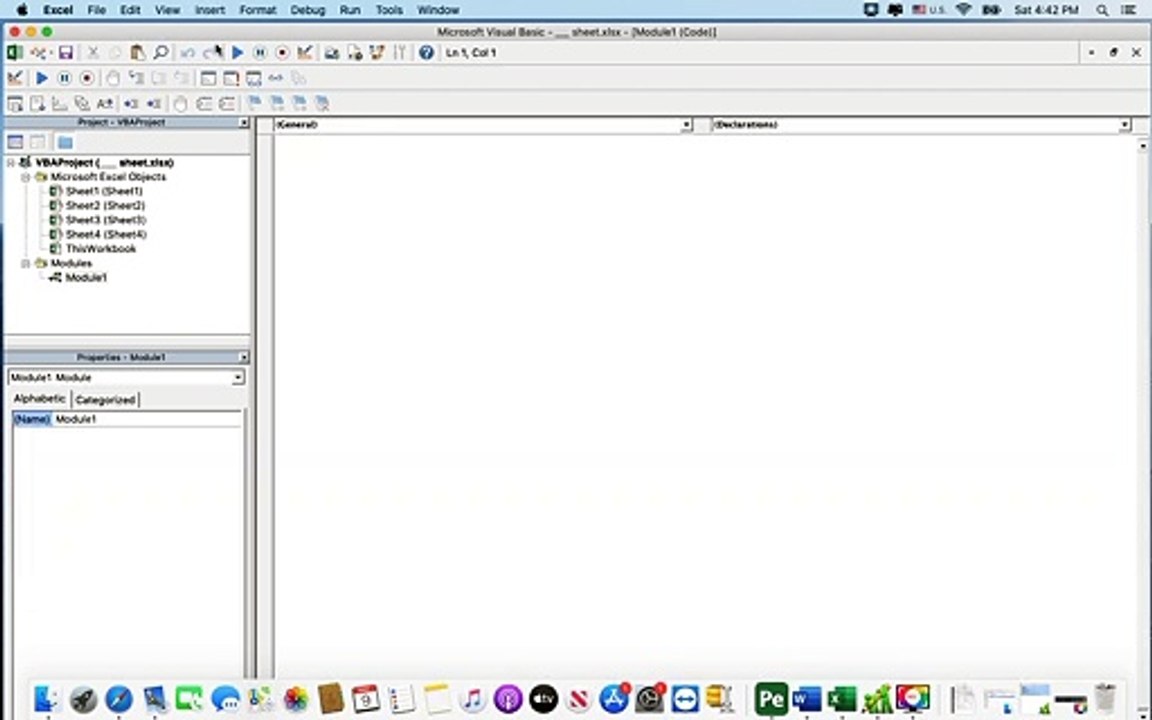Toggle Breakpoint hand icon in Edit toolbar
Viewport: 1152px width, 720px height.
180,104
